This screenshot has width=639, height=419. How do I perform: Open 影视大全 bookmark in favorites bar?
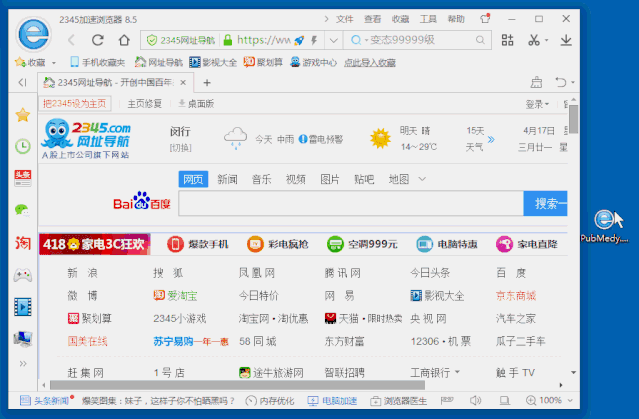pos(213,62)
